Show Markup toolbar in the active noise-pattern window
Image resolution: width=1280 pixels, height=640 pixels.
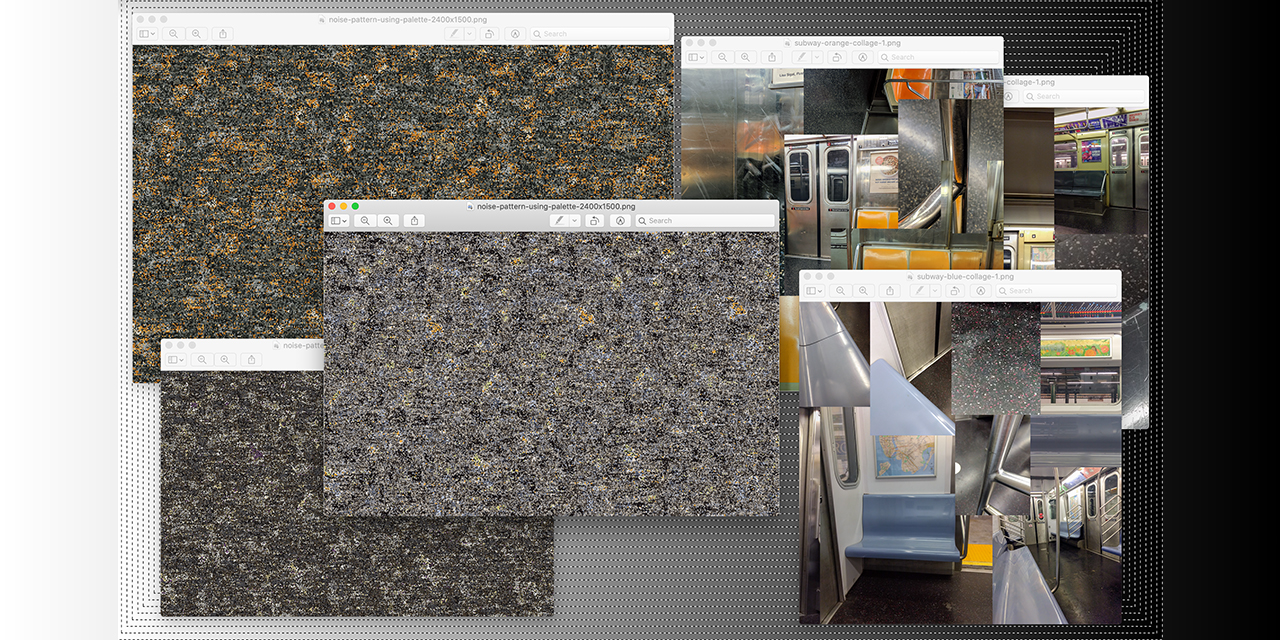point(620,220)
